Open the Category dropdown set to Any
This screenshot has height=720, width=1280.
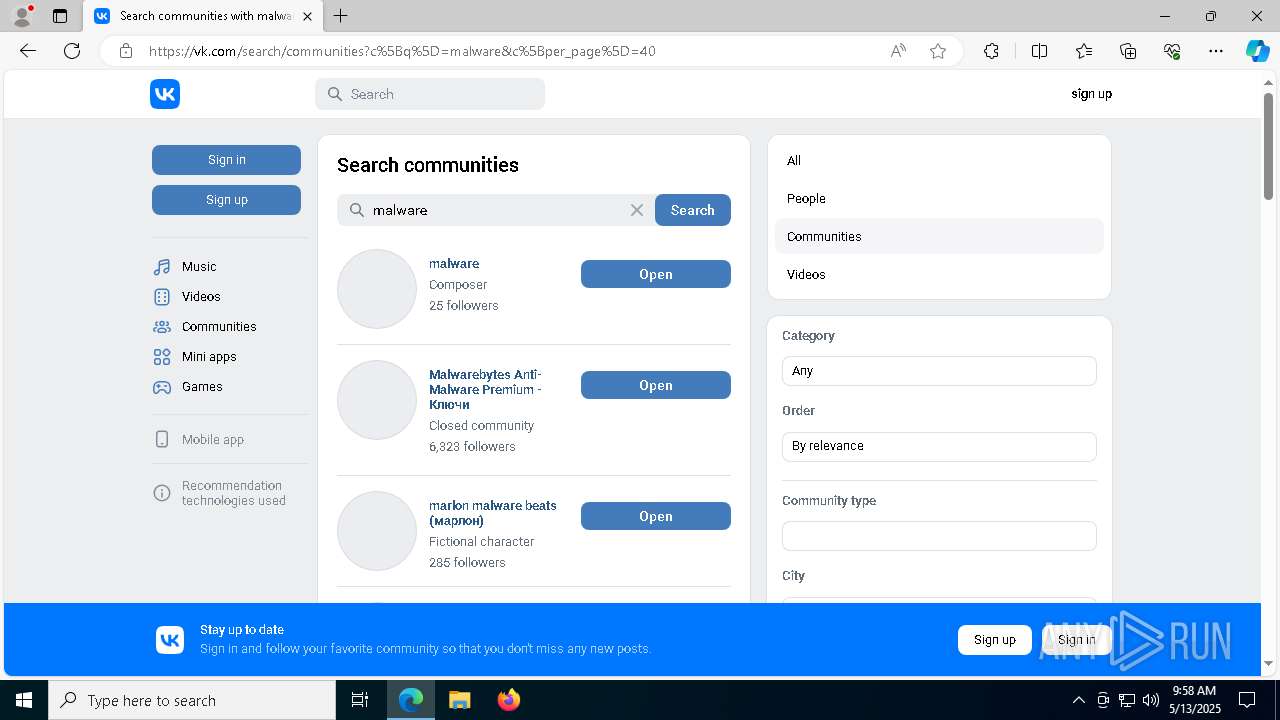[x=939, y=371]
